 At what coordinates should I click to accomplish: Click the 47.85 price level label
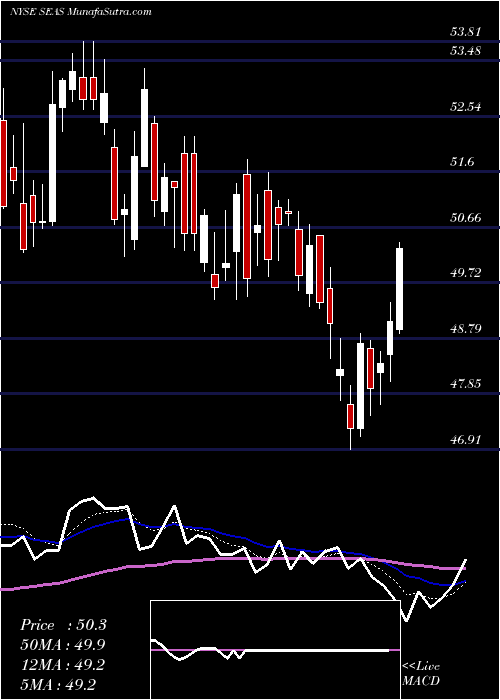[465, 384]
